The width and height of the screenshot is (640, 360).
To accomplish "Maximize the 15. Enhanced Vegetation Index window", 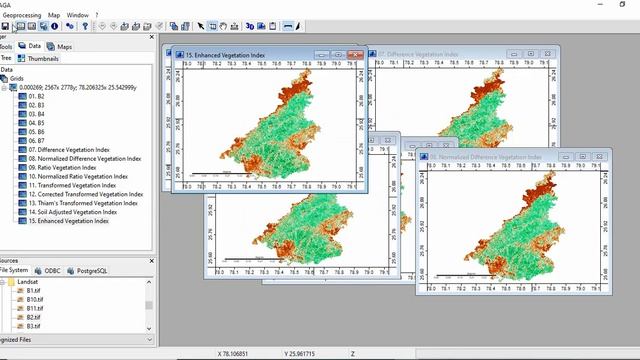I will click(338, 54).
